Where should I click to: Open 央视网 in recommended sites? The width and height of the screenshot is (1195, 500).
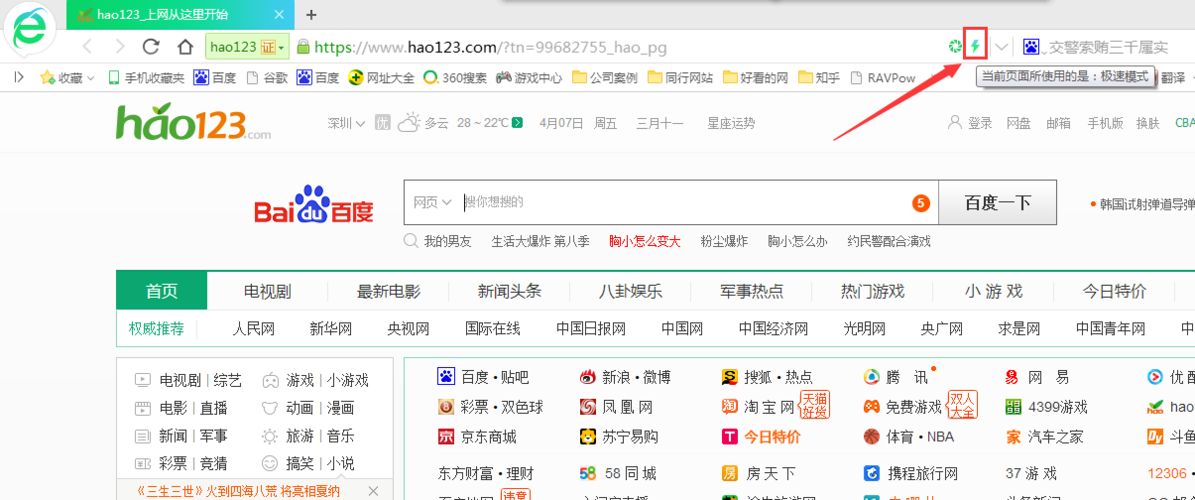pyautogui.click(x=408, y=329)
